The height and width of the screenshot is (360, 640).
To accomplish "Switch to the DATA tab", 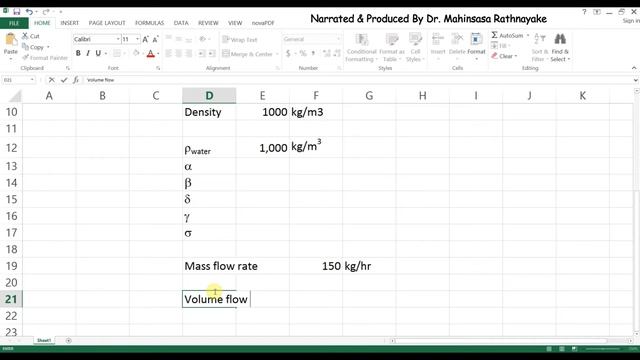I will pyautogui.click(x=181, y=23).
